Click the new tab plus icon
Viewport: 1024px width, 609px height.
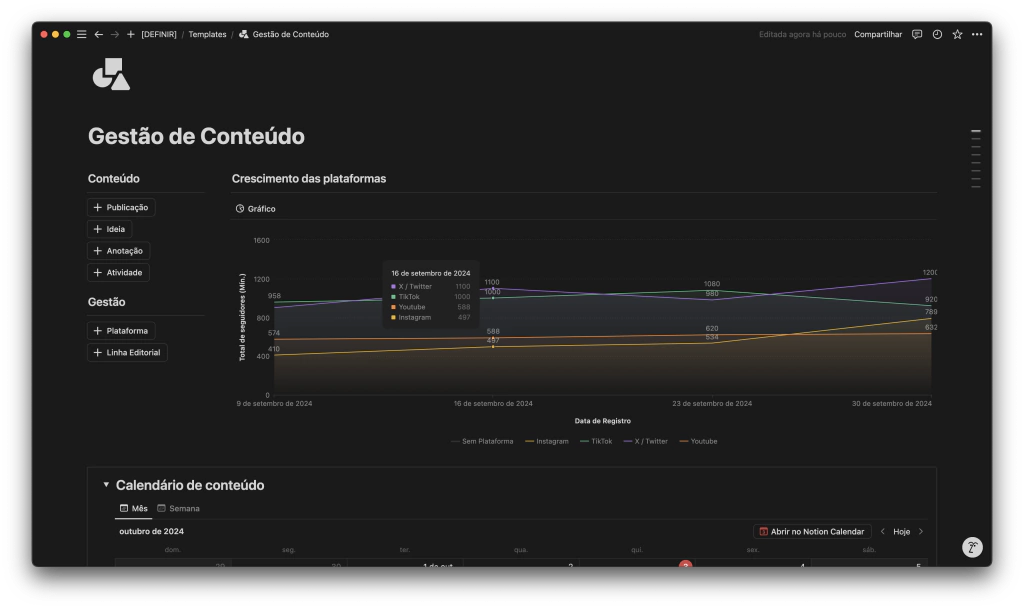coord(131,34)
